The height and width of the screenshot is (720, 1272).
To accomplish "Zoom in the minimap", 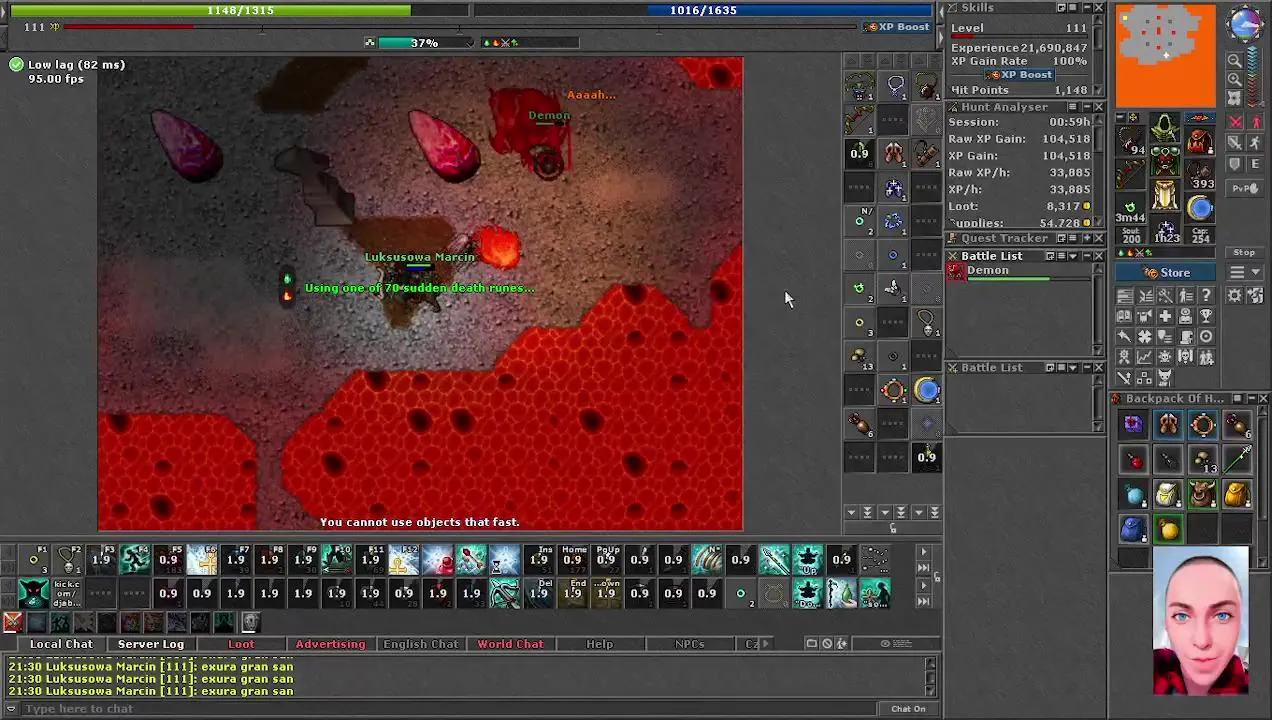I will pos(1235,80).
